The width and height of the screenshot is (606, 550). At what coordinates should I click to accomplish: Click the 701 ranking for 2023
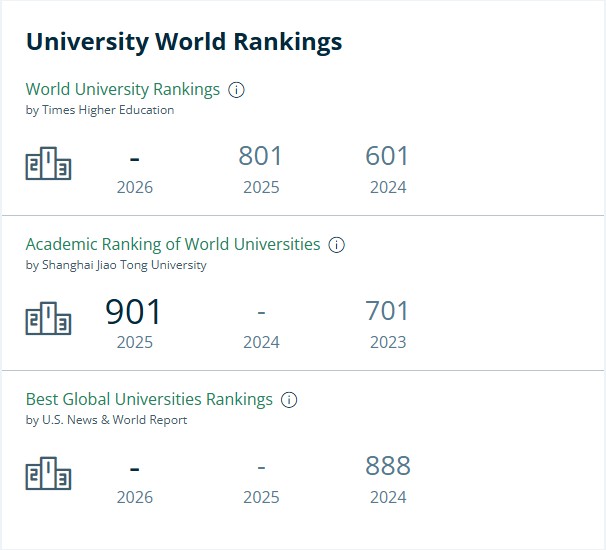coord(387,311)
